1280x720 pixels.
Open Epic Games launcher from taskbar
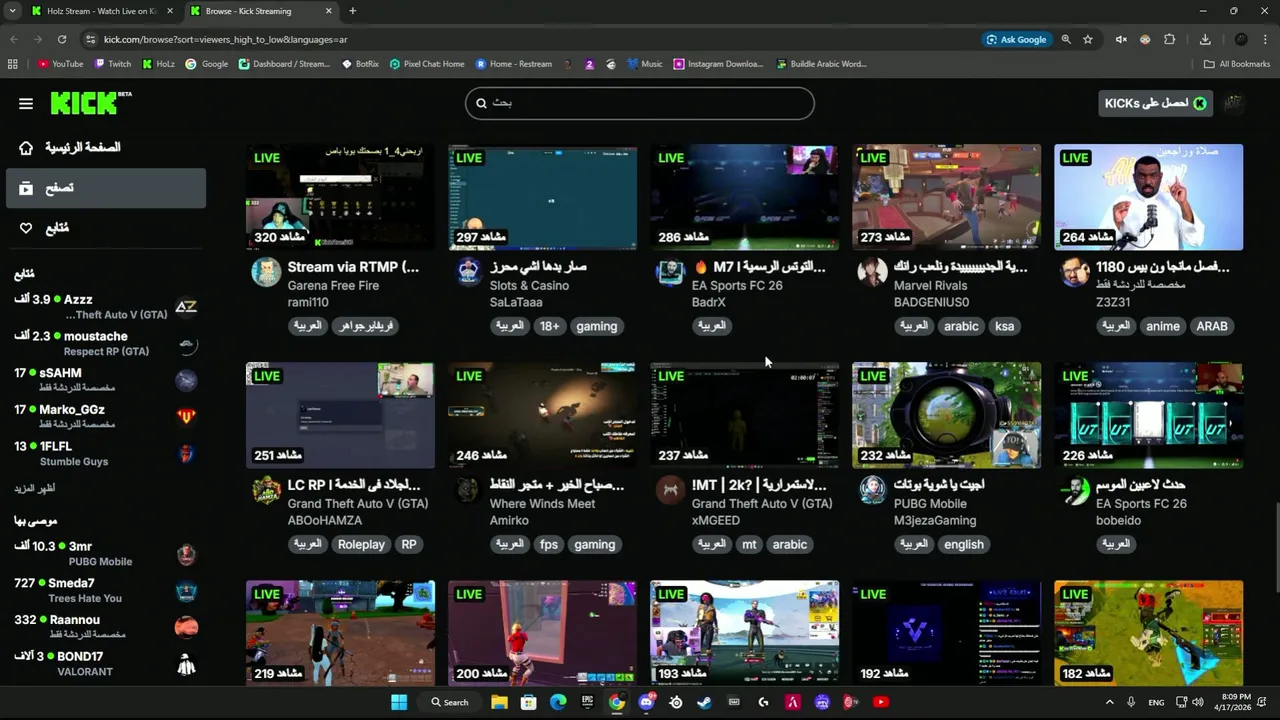pos(587,702)
